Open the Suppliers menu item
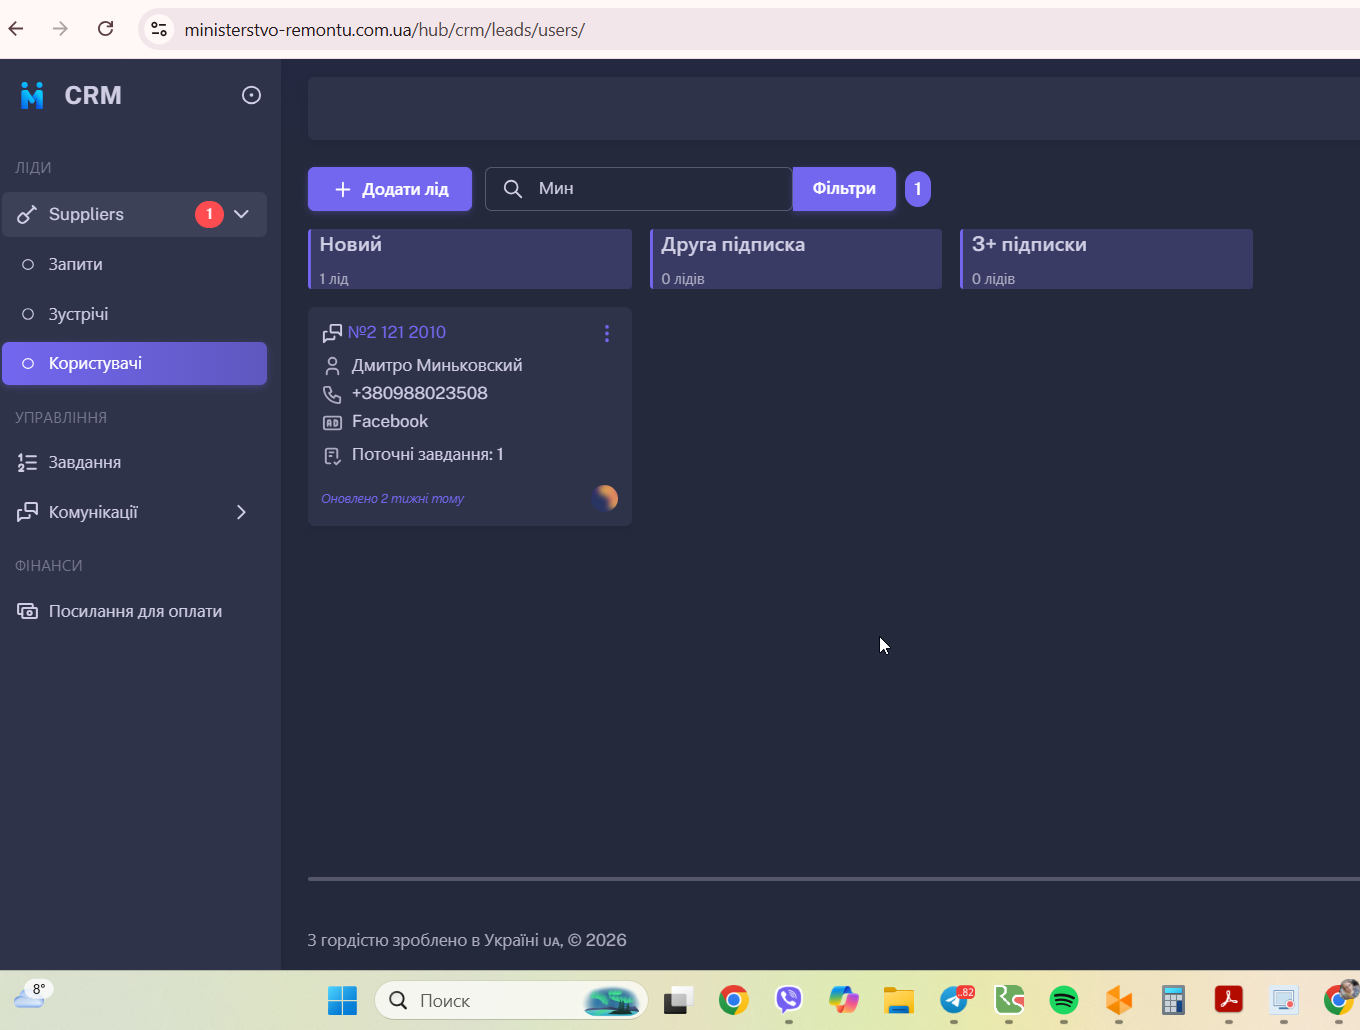The width and height of the screenshot is (1360, 1030). (x=134, y=214)
